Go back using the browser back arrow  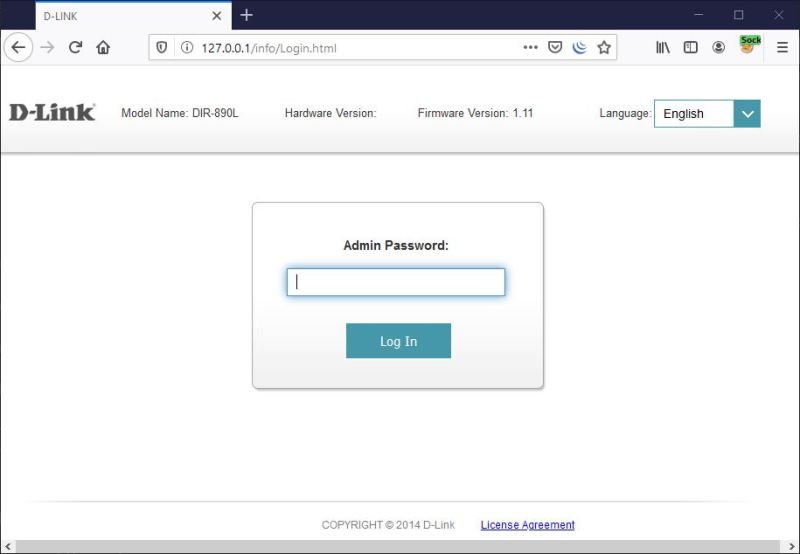[18, 47]
